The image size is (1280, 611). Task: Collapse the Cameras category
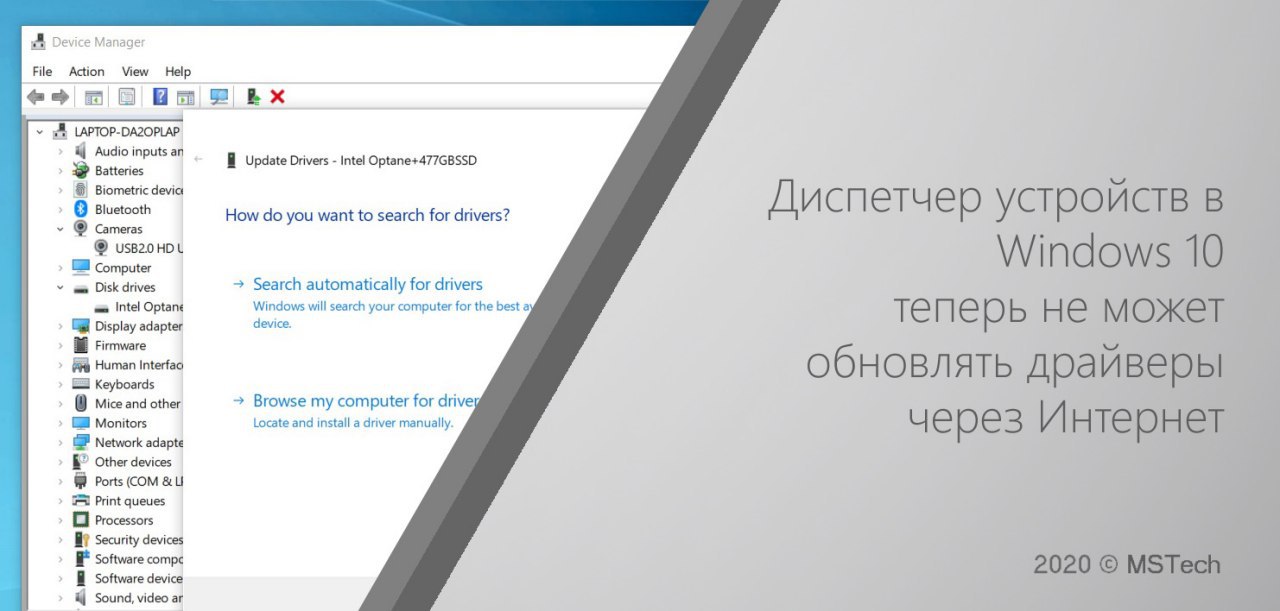point(60,229)
